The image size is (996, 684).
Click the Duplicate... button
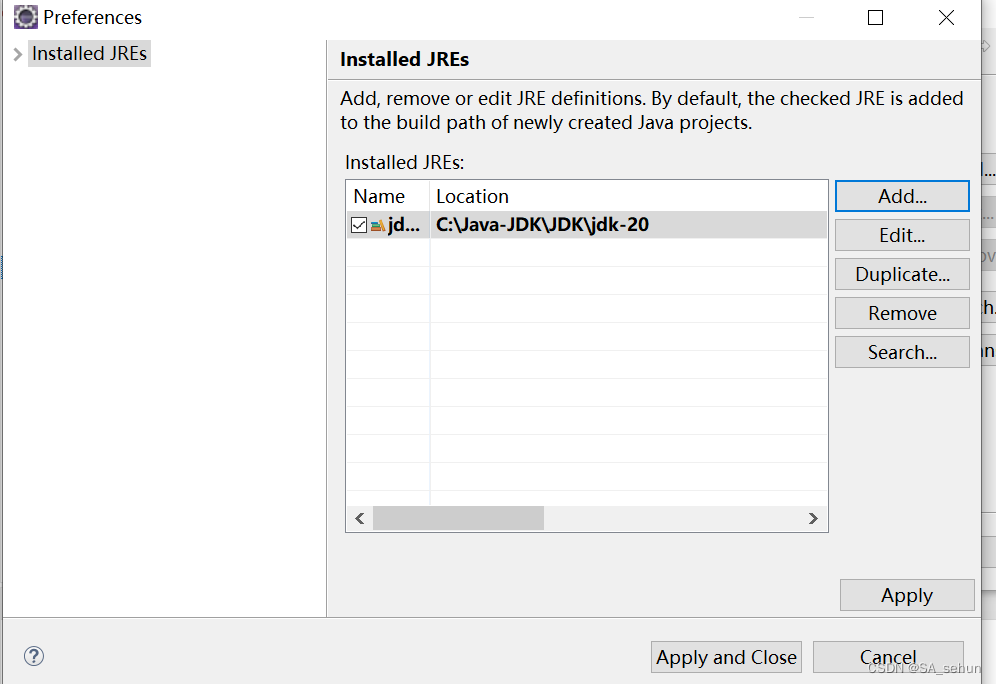[902, 274]
